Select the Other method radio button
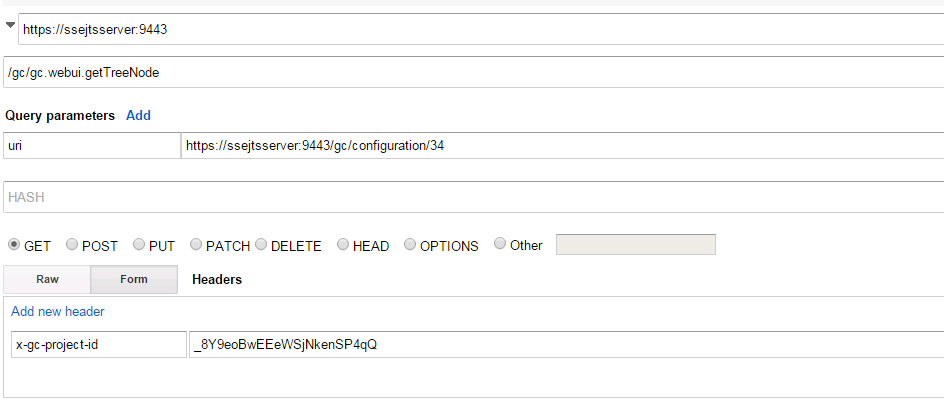The image size is (944, 419). click(x=500, y=245)
